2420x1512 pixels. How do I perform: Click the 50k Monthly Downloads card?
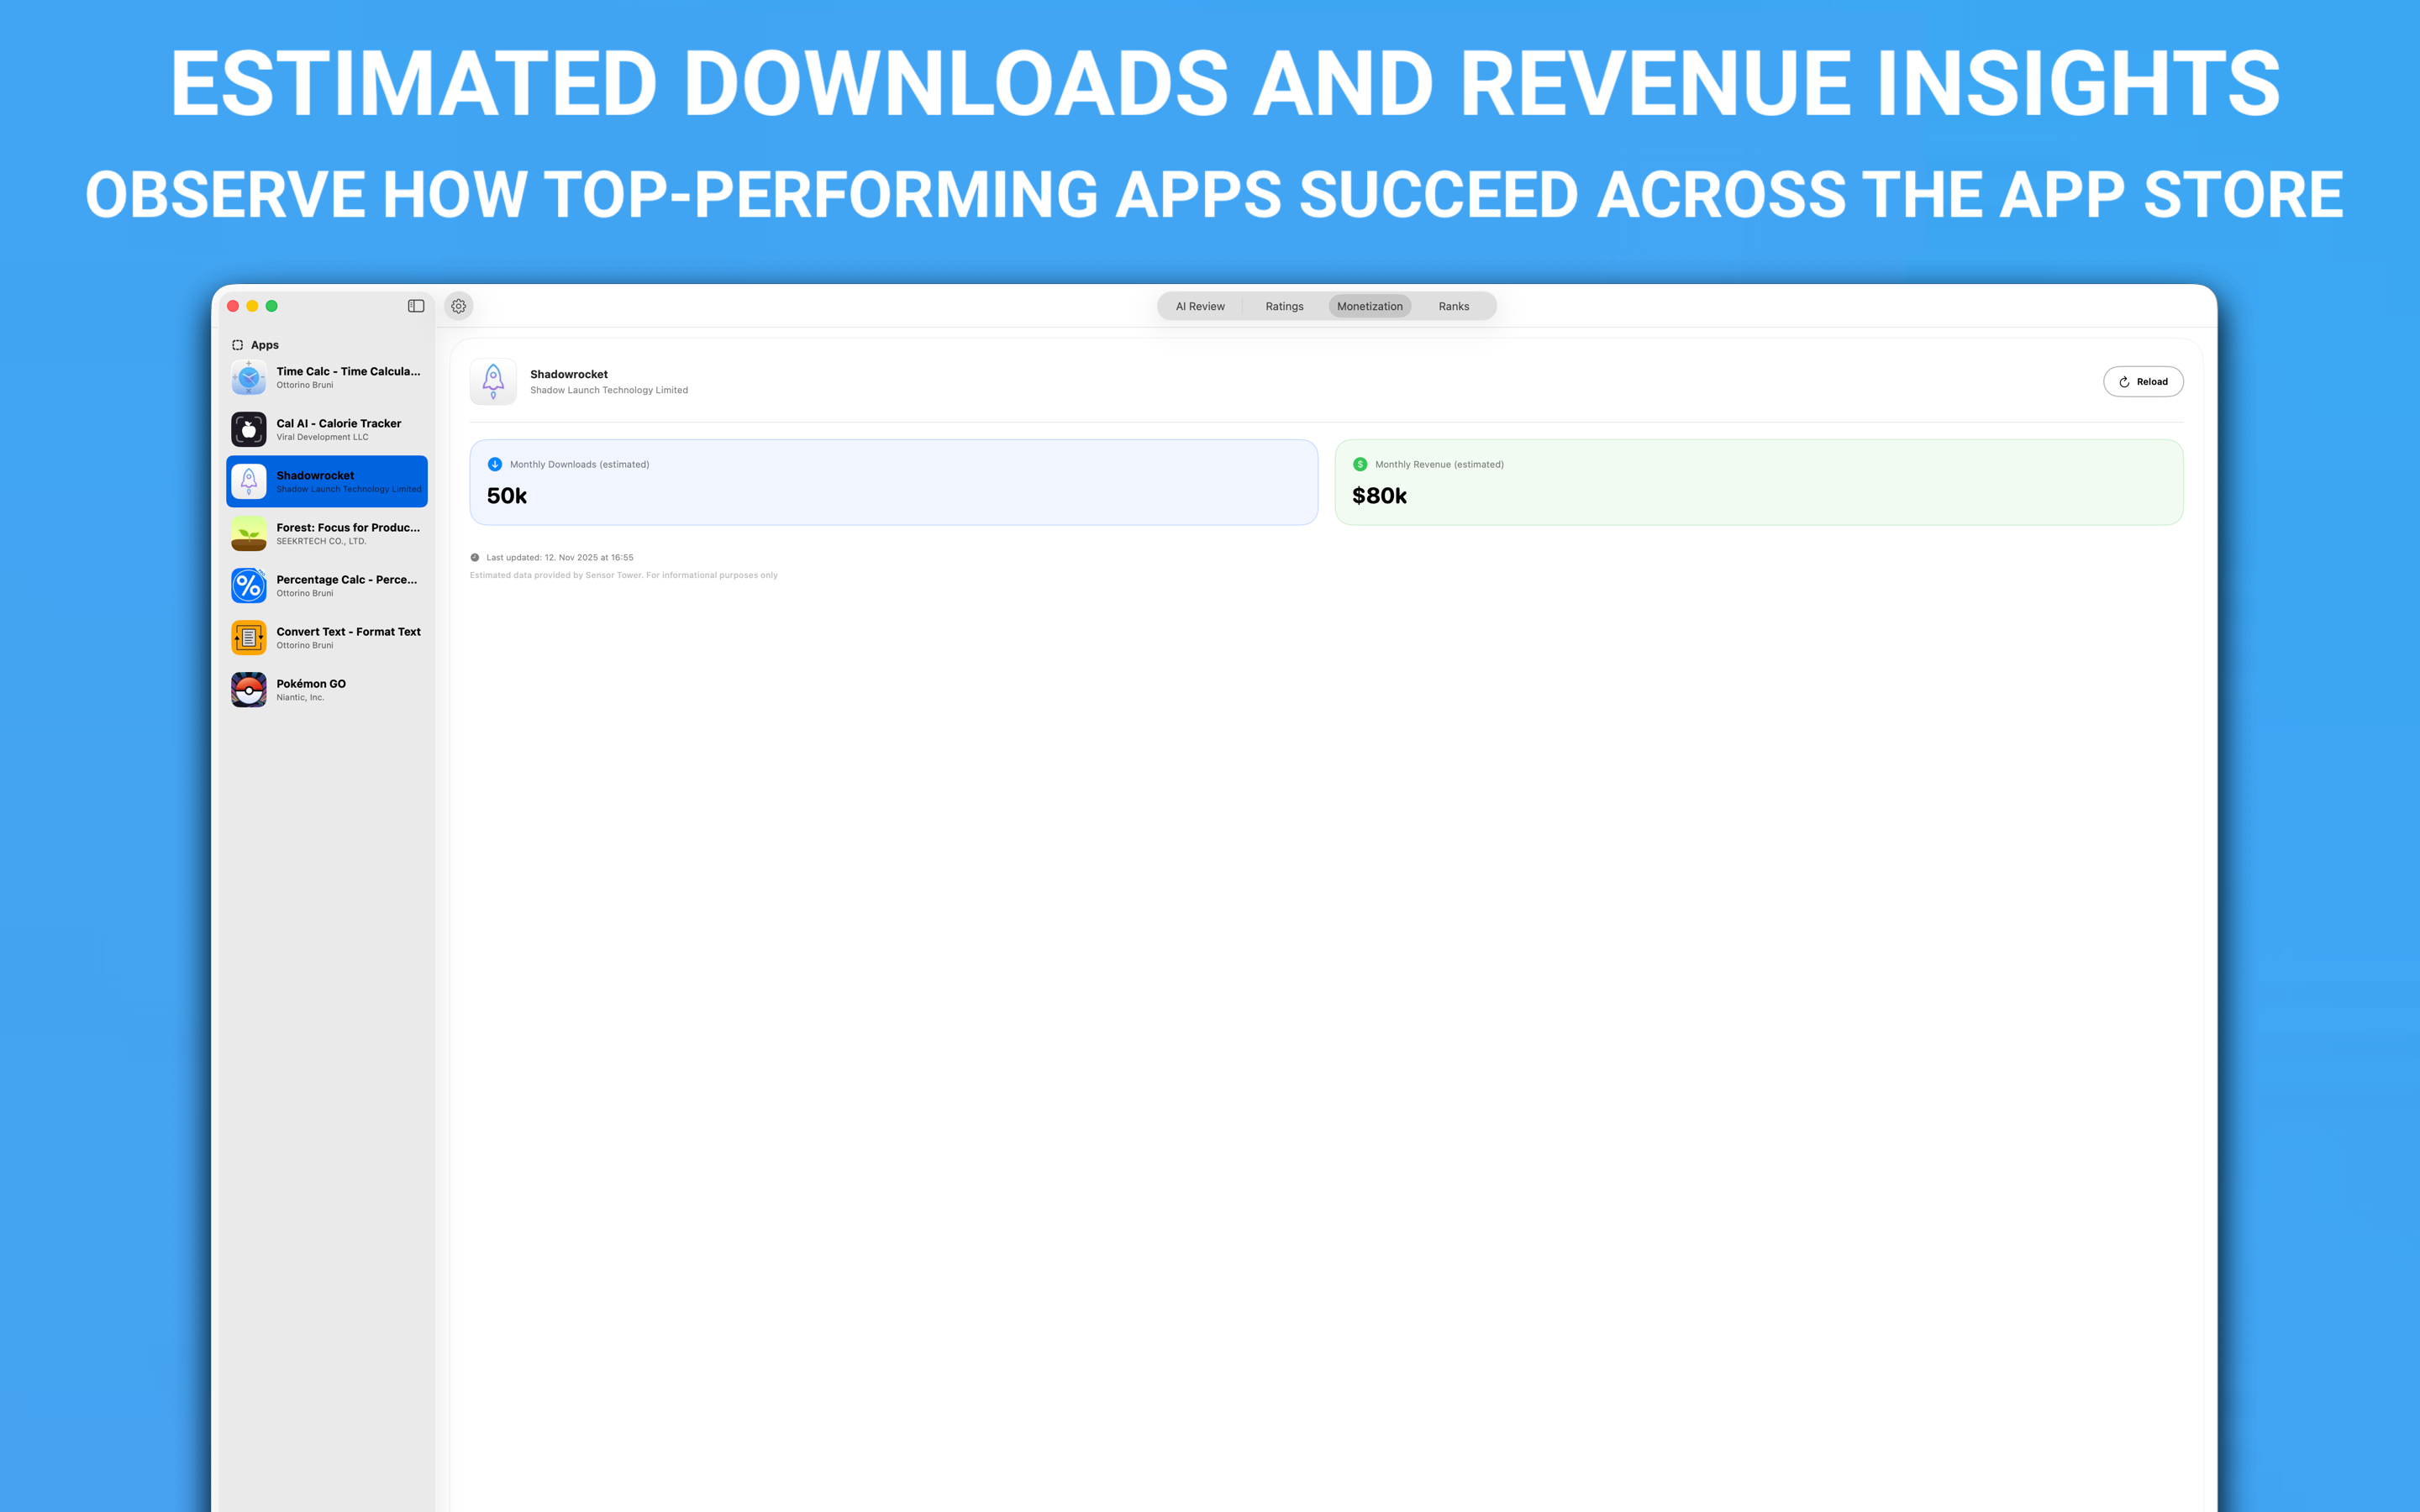(893, 482)
